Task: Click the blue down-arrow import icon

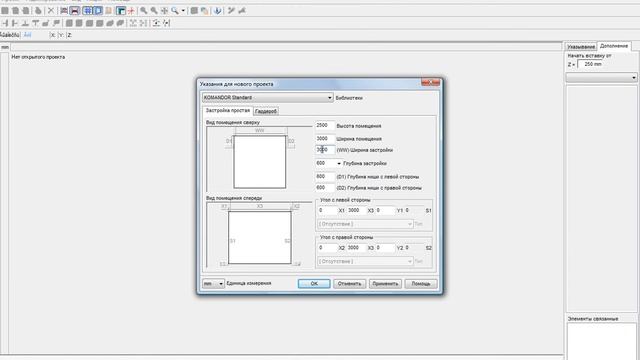Action: point(218,11)
